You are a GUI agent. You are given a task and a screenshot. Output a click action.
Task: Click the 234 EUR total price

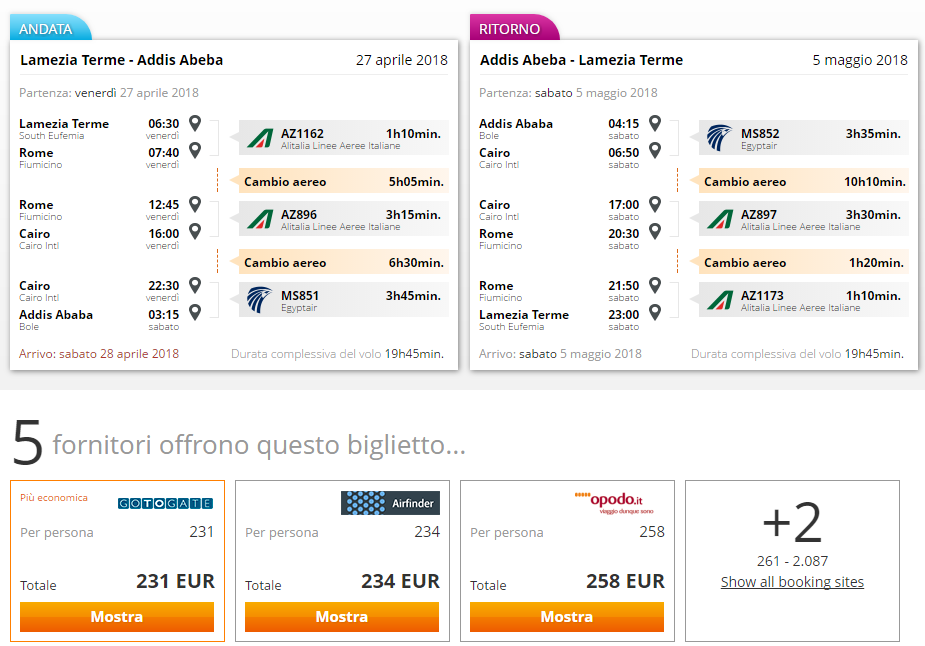point(401,581)
